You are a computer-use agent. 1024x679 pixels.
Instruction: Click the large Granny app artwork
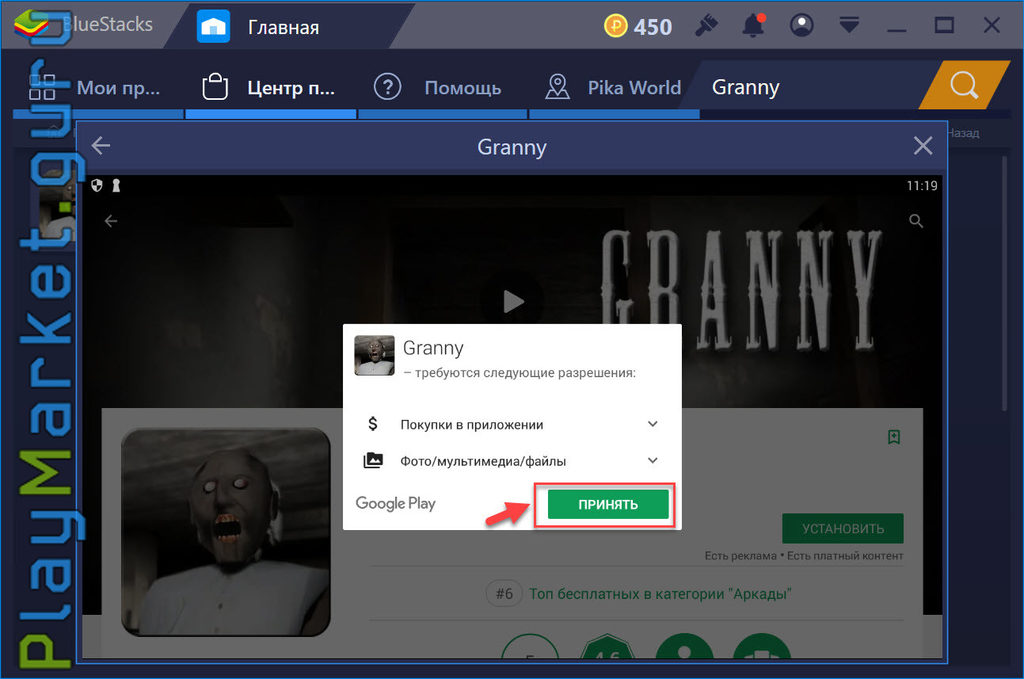click(x=226, y=532)
